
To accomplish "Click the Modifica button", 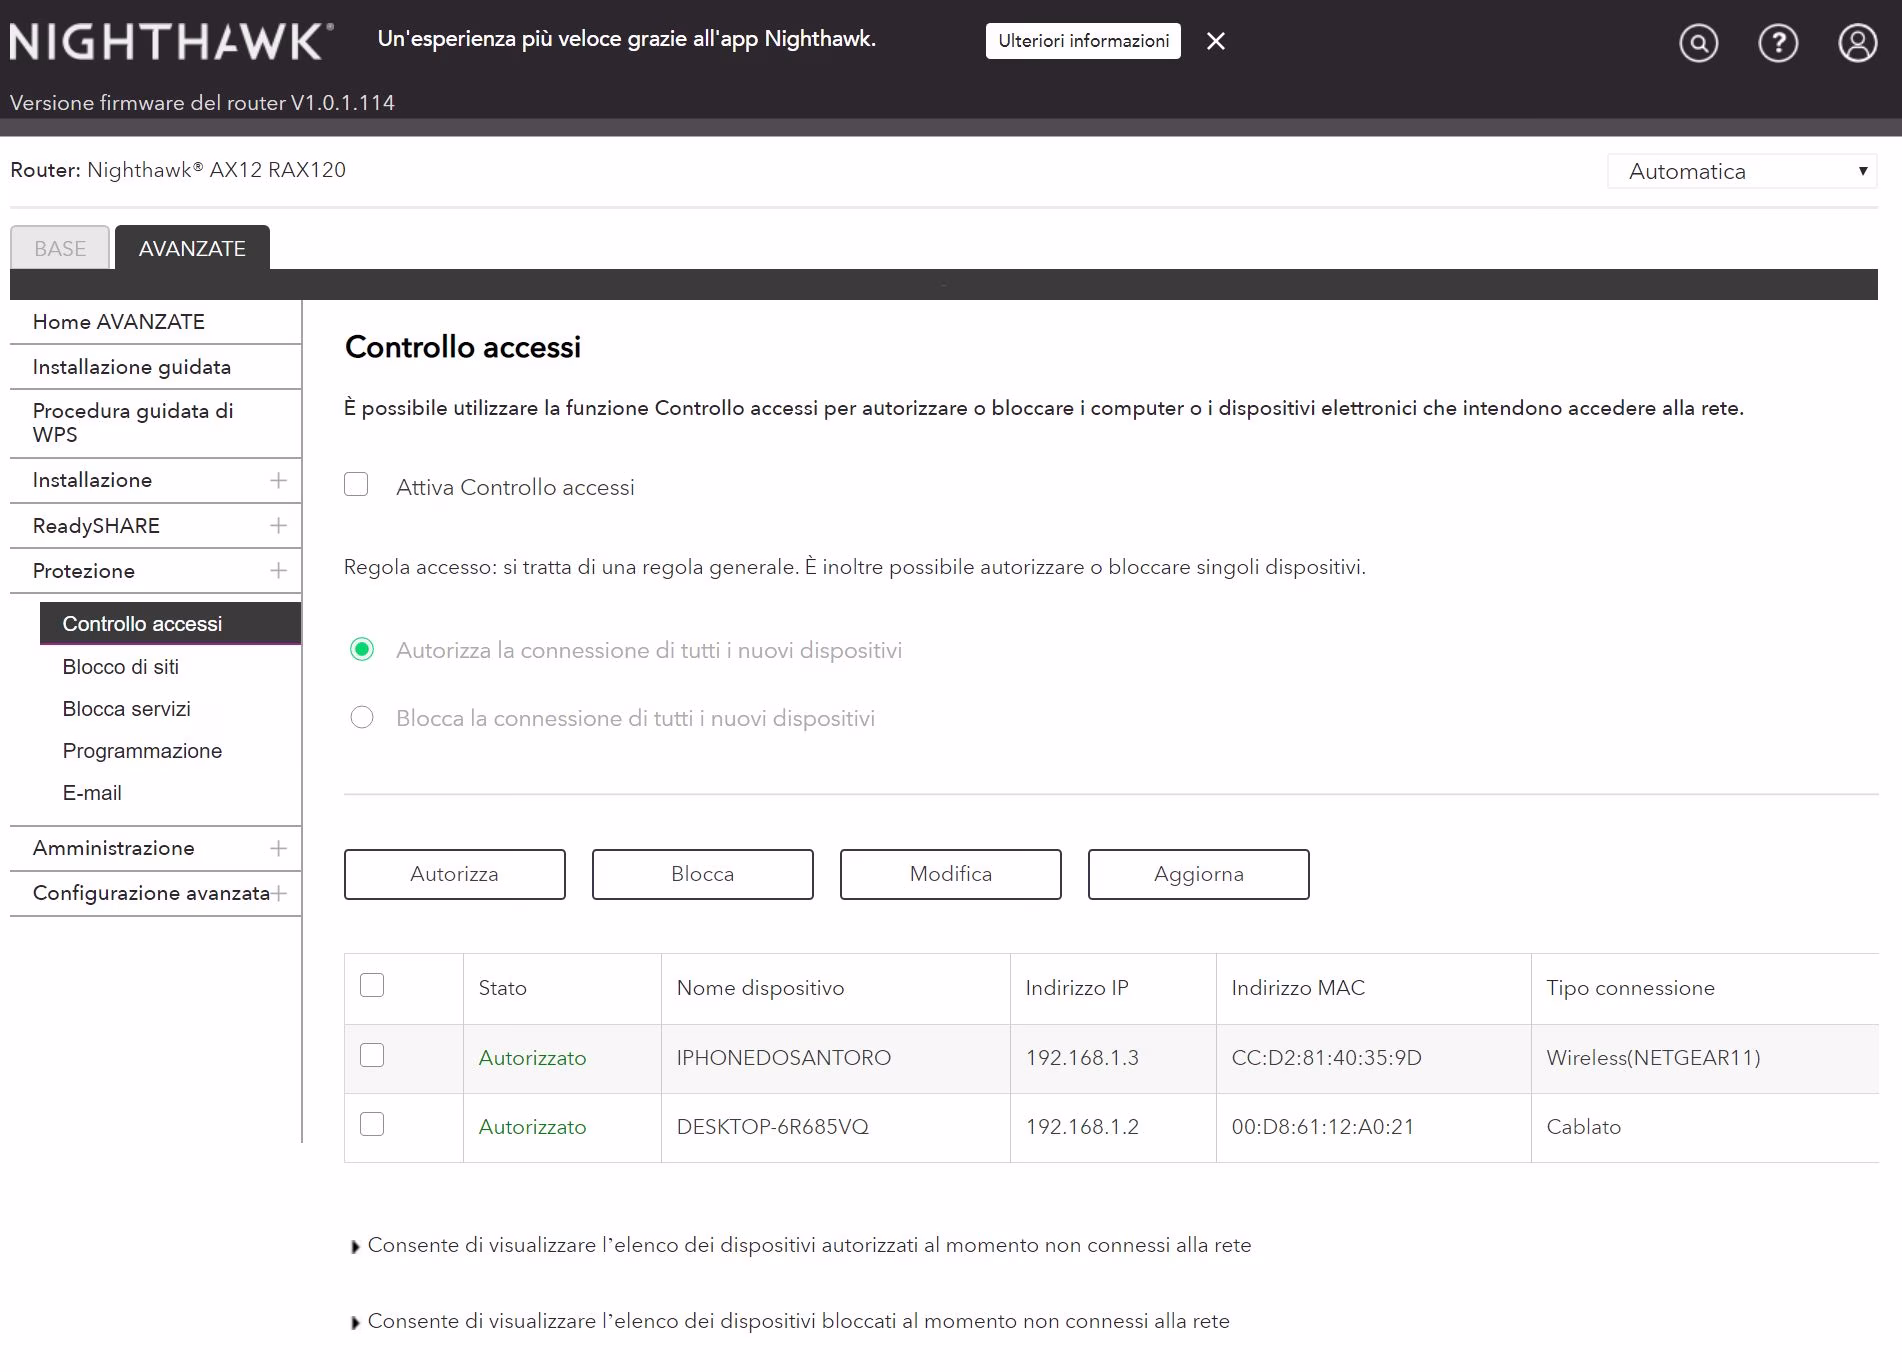I will (x=951, y=874).
